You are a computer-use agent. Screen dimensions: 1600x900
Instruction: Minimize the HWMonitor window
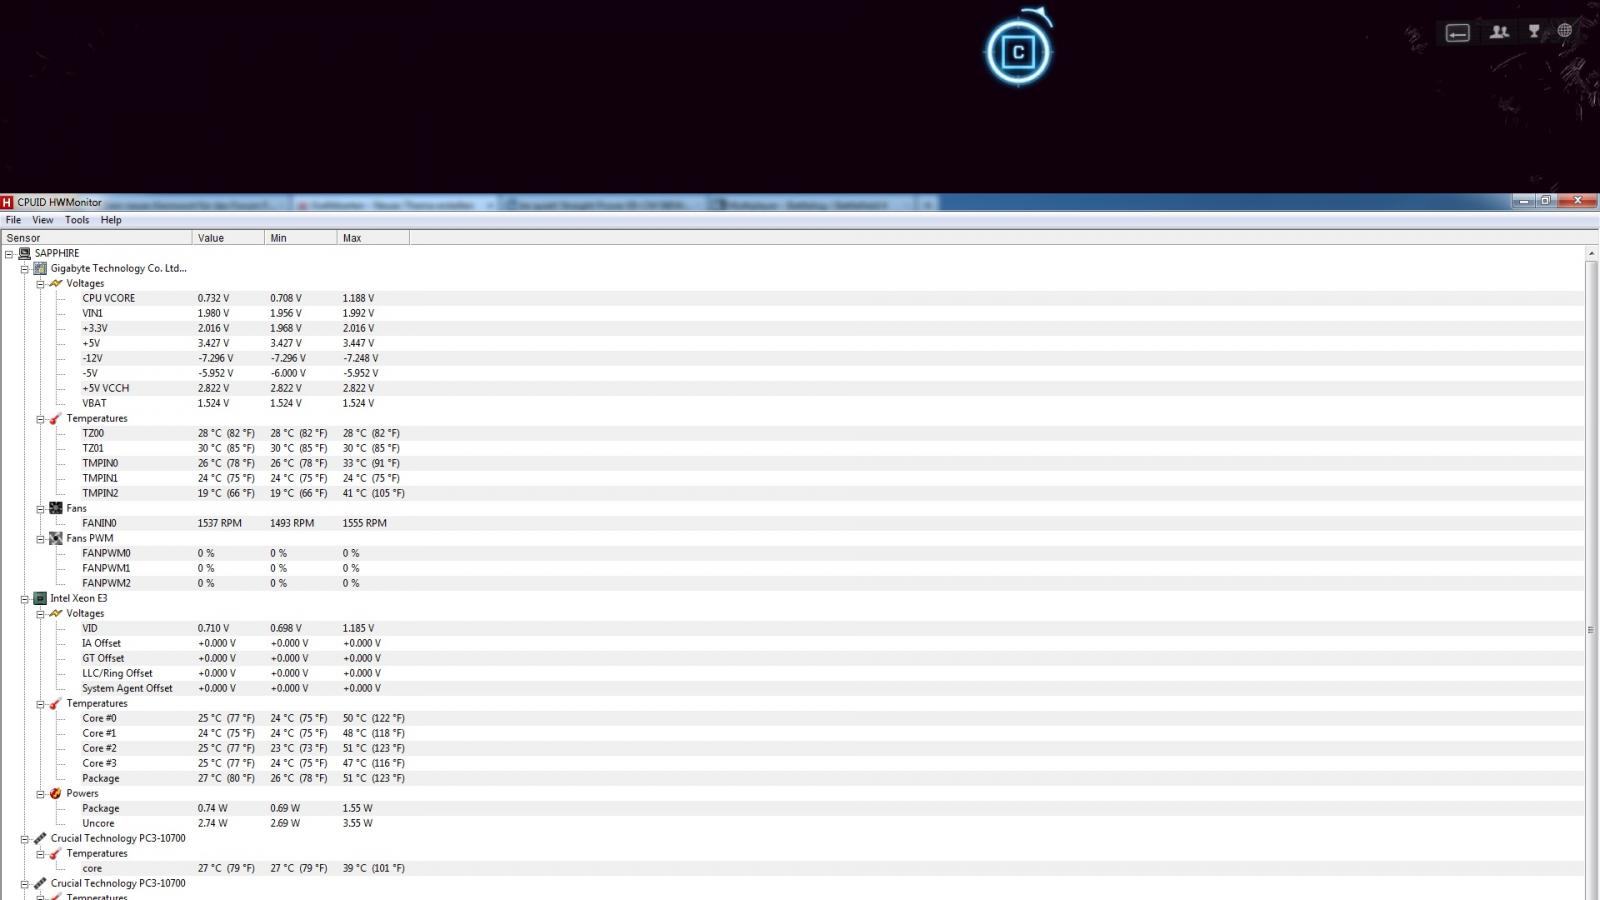coord(1524,201)
